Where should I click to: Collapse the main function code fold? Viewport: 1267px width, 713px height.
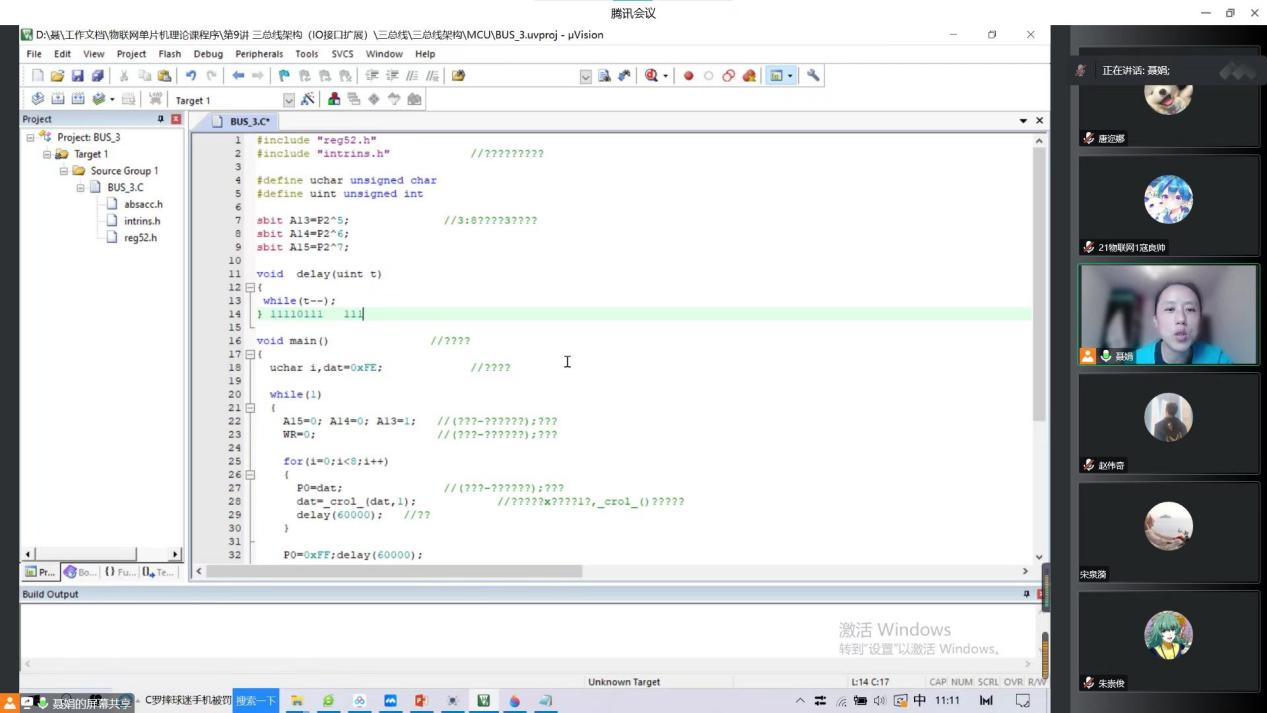[250, 354]
